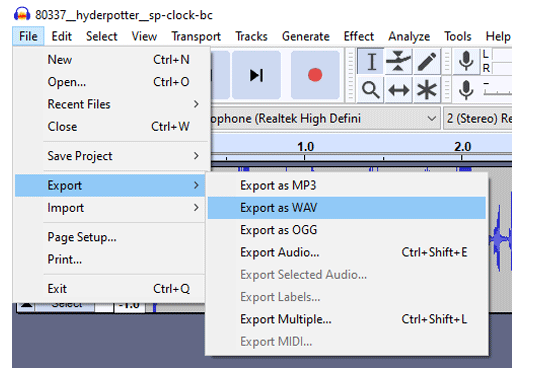554x370 pixels.
Task: Open the microphone device dropdown
Action: 325,118
